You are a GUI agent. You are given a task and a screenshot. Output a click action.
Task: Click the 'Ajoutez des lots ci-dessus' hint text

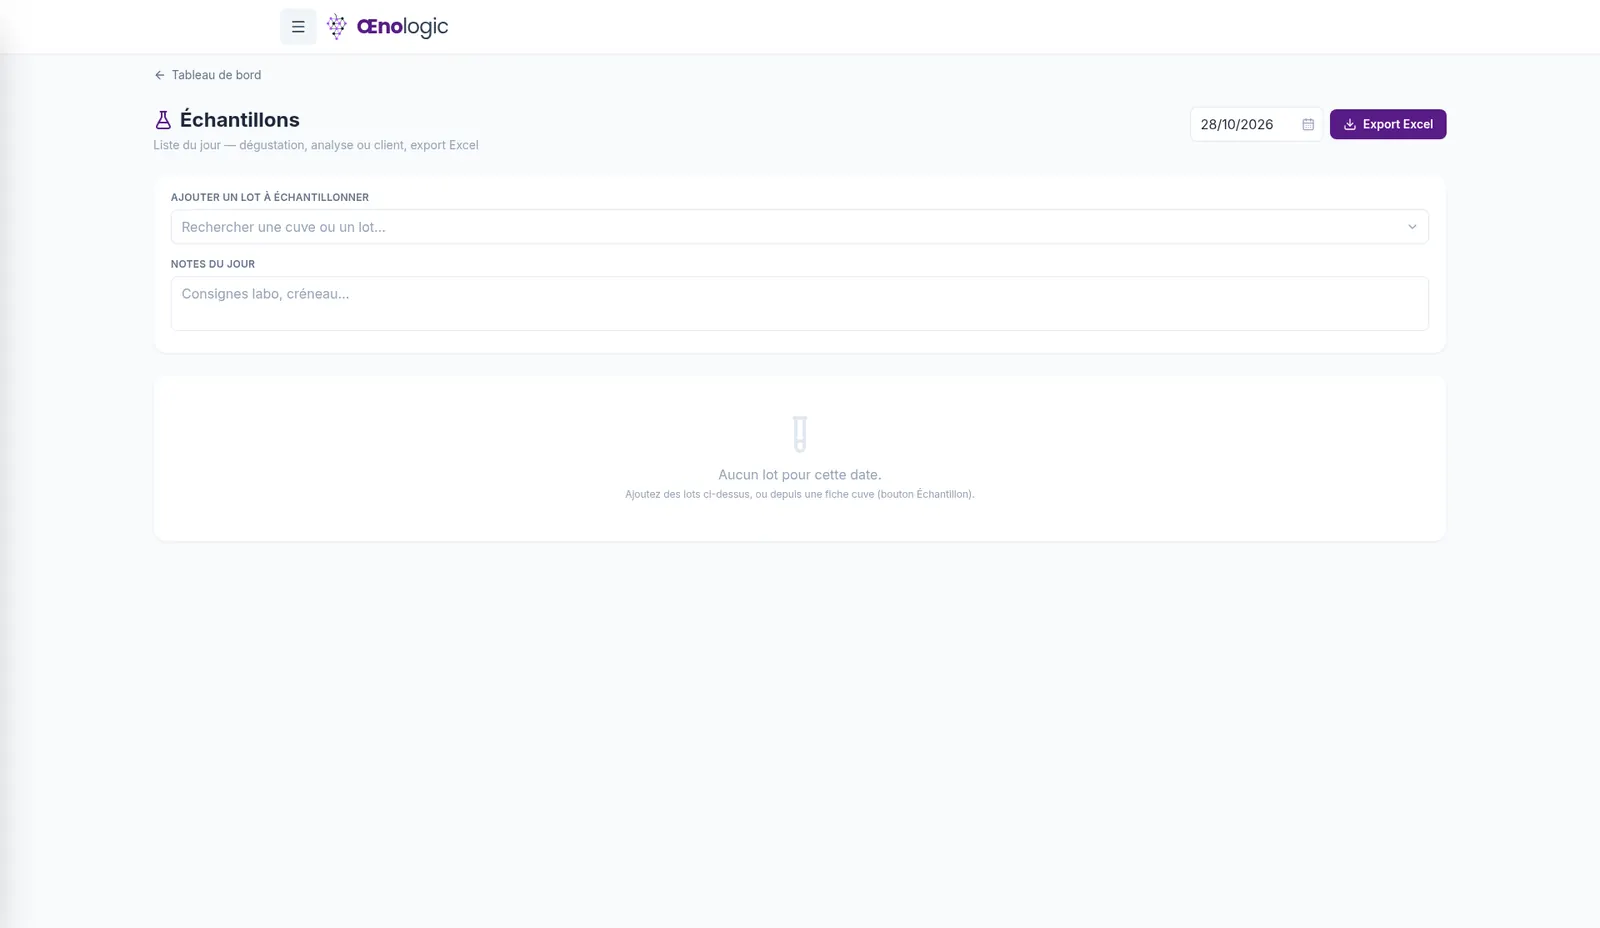(x=800, y=494)
